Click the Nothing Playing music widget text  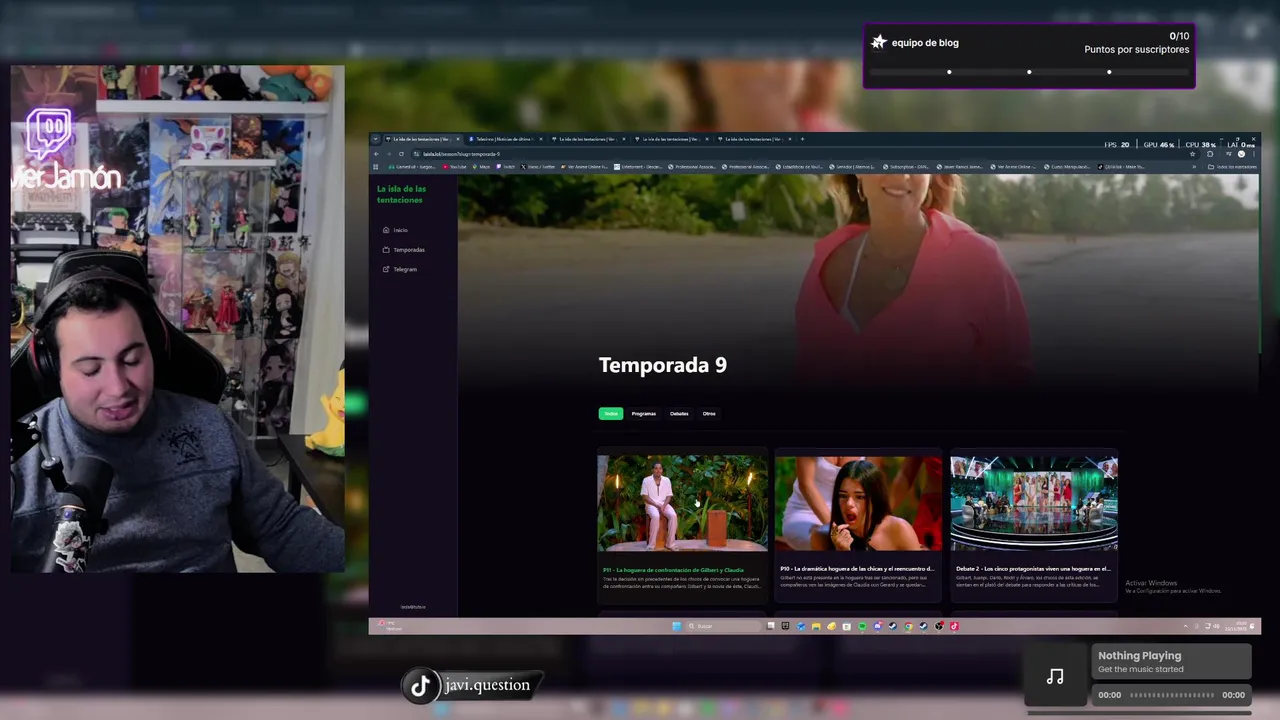1139,656
